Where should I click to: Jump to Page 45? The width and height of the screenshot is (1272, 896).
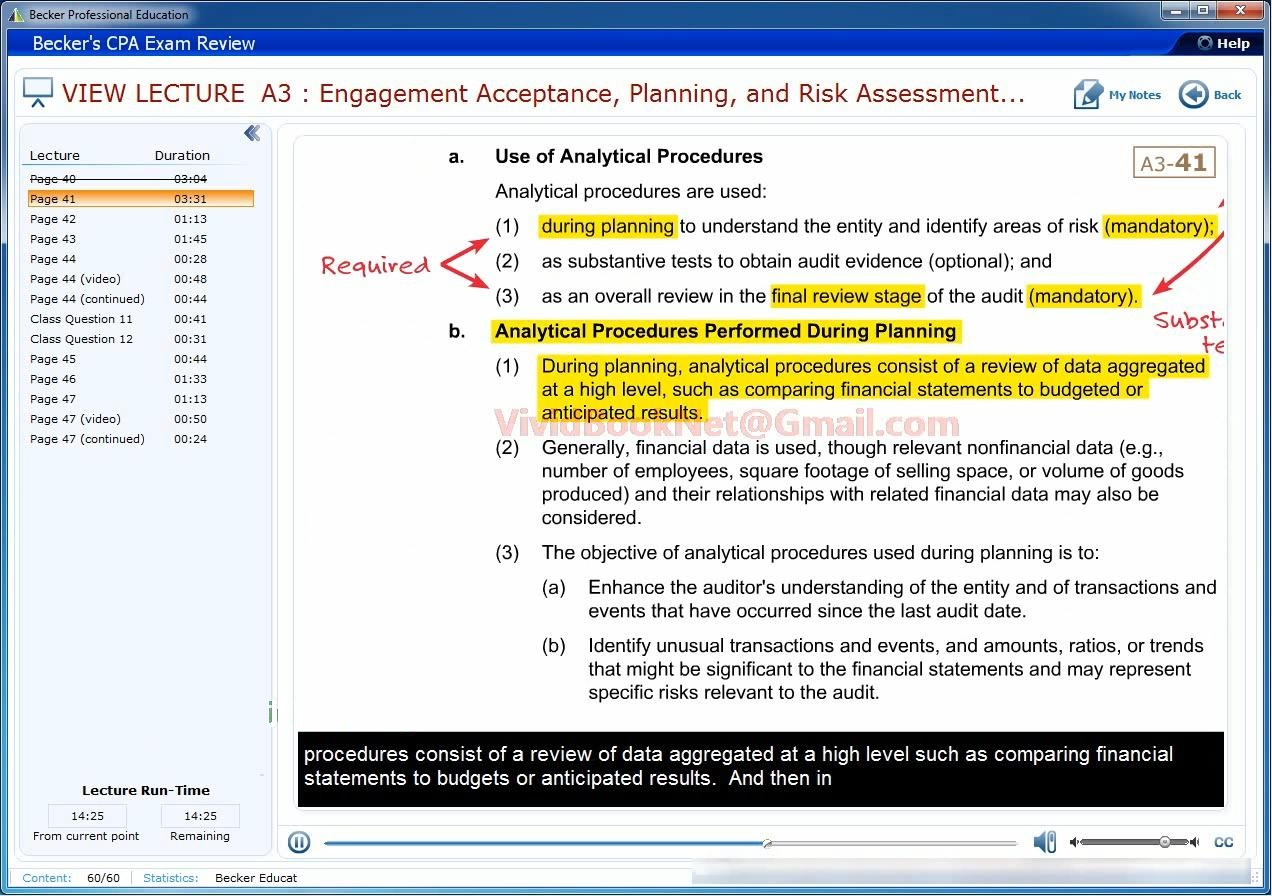click(x=141, y=359)
